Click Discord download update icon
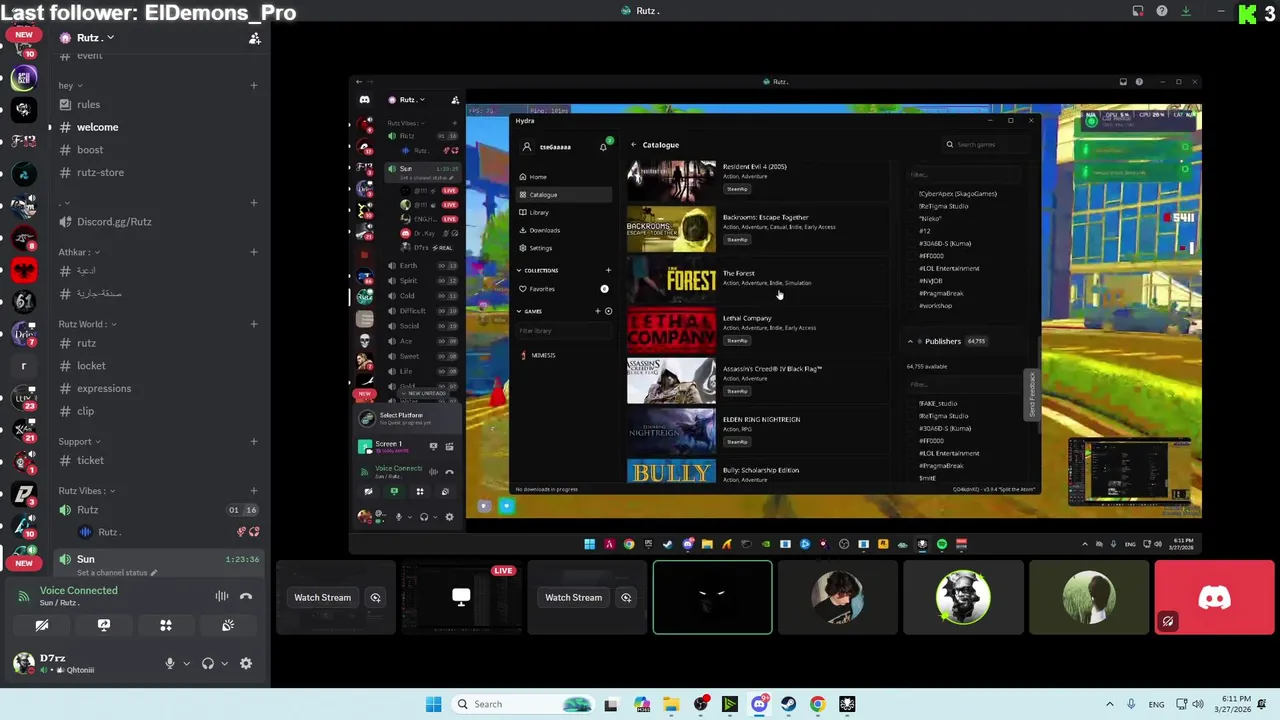 [1186, 11]
